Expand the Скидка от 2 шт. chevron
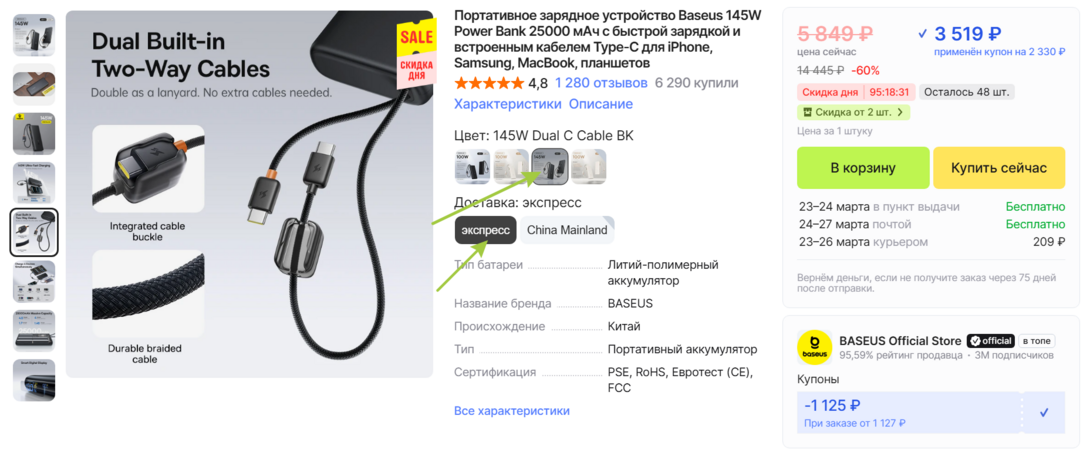Image resolution: width=1090 pixels, height=463 pixels. 900,112
